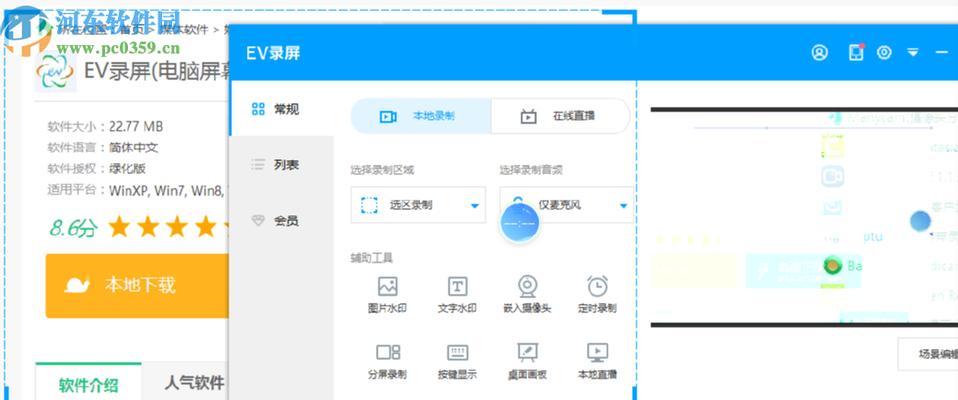Click the 图片水印 tool icon
Image resolution: width=958 pixels, height=400 pixels.
(x=387, y=286)
